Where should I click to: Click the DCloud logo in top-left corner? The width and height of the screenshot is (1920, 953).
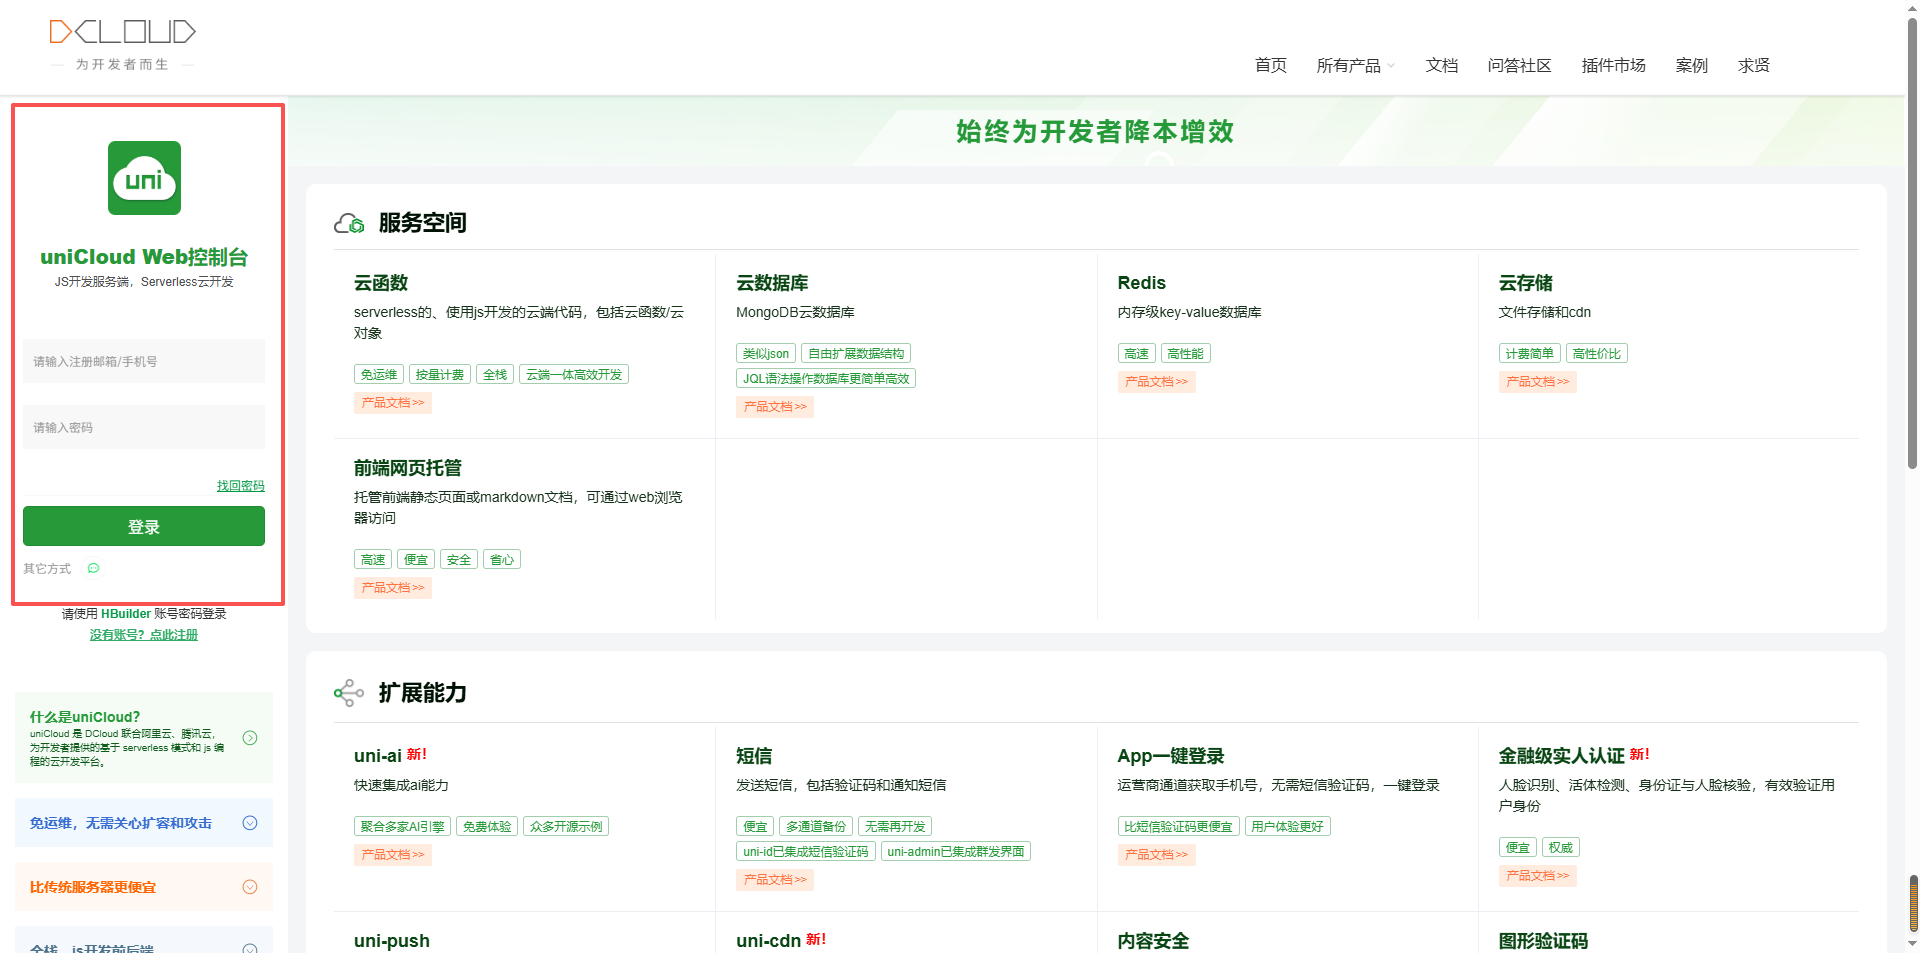point(122,31)
